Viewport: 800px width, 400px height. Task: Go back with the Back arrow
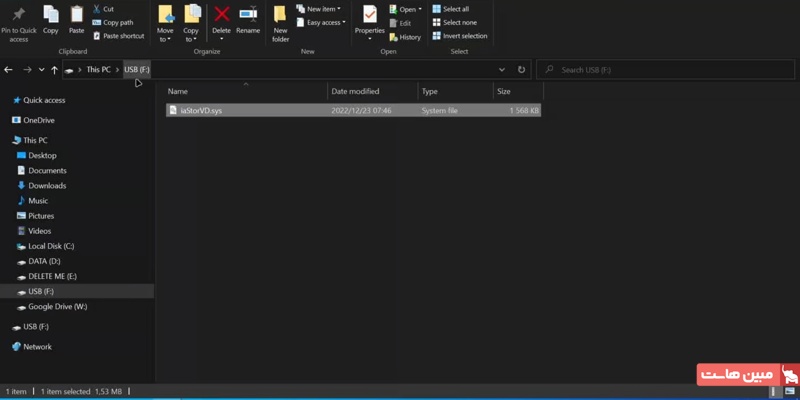8,70
